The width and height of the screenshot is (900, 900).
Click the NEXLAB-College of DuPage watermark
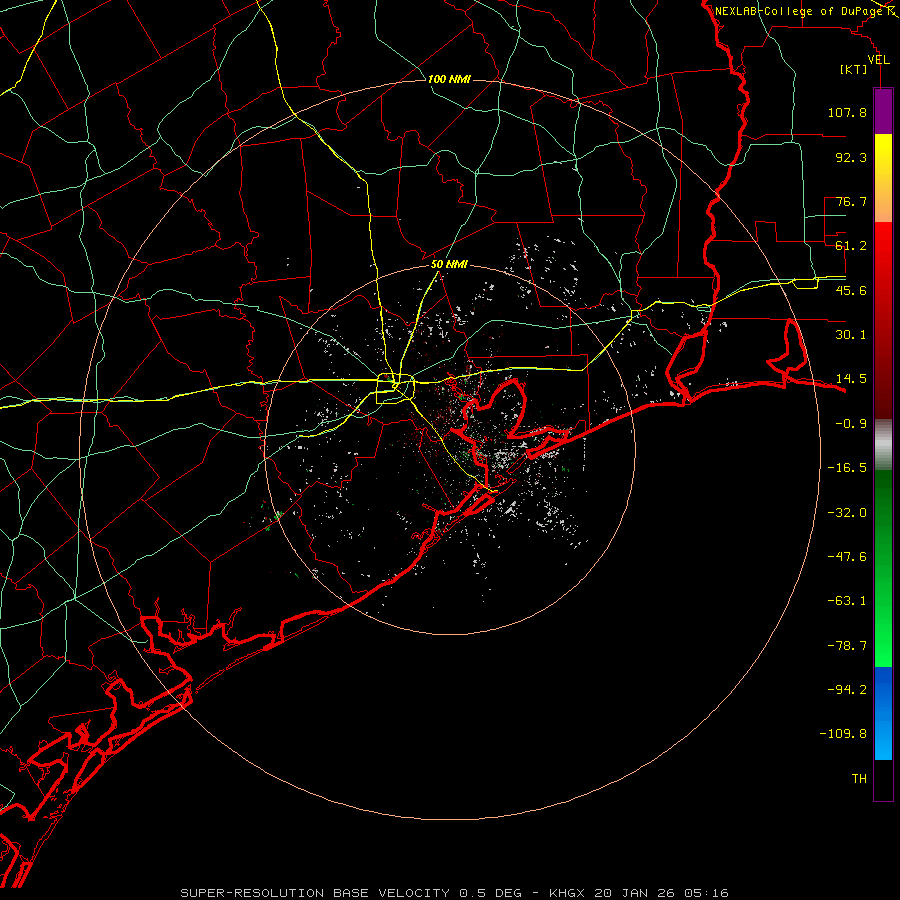[x=805, y=11]
